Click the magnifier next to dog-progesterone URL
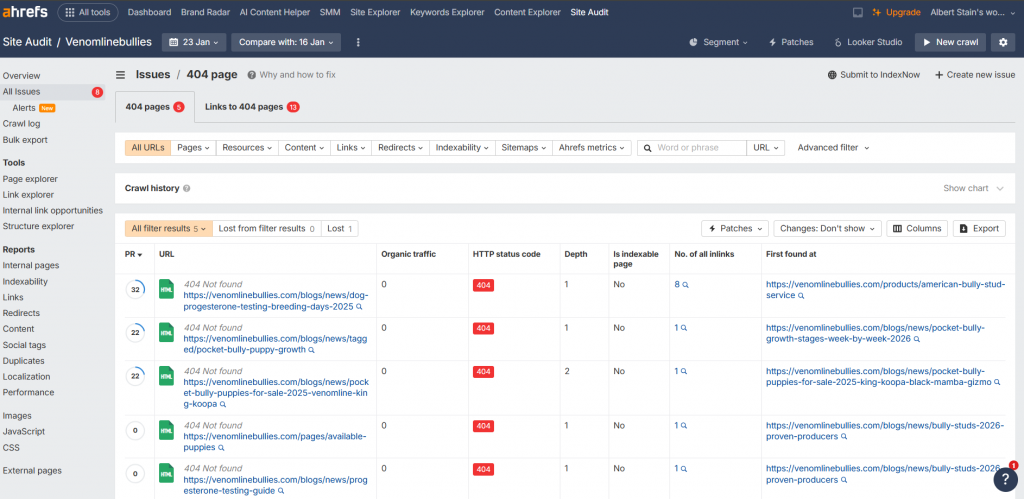 359,306
